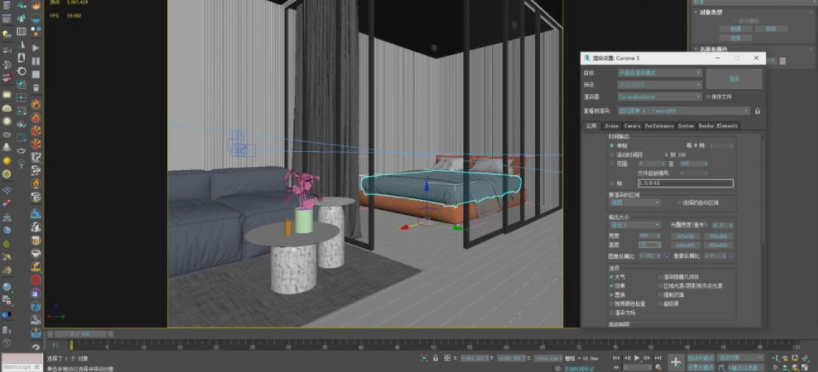Image resolution: width=818 pixels, height=372 pixels.
Task: Click the isolate selection icon in status bar
Action: point(424,358)
